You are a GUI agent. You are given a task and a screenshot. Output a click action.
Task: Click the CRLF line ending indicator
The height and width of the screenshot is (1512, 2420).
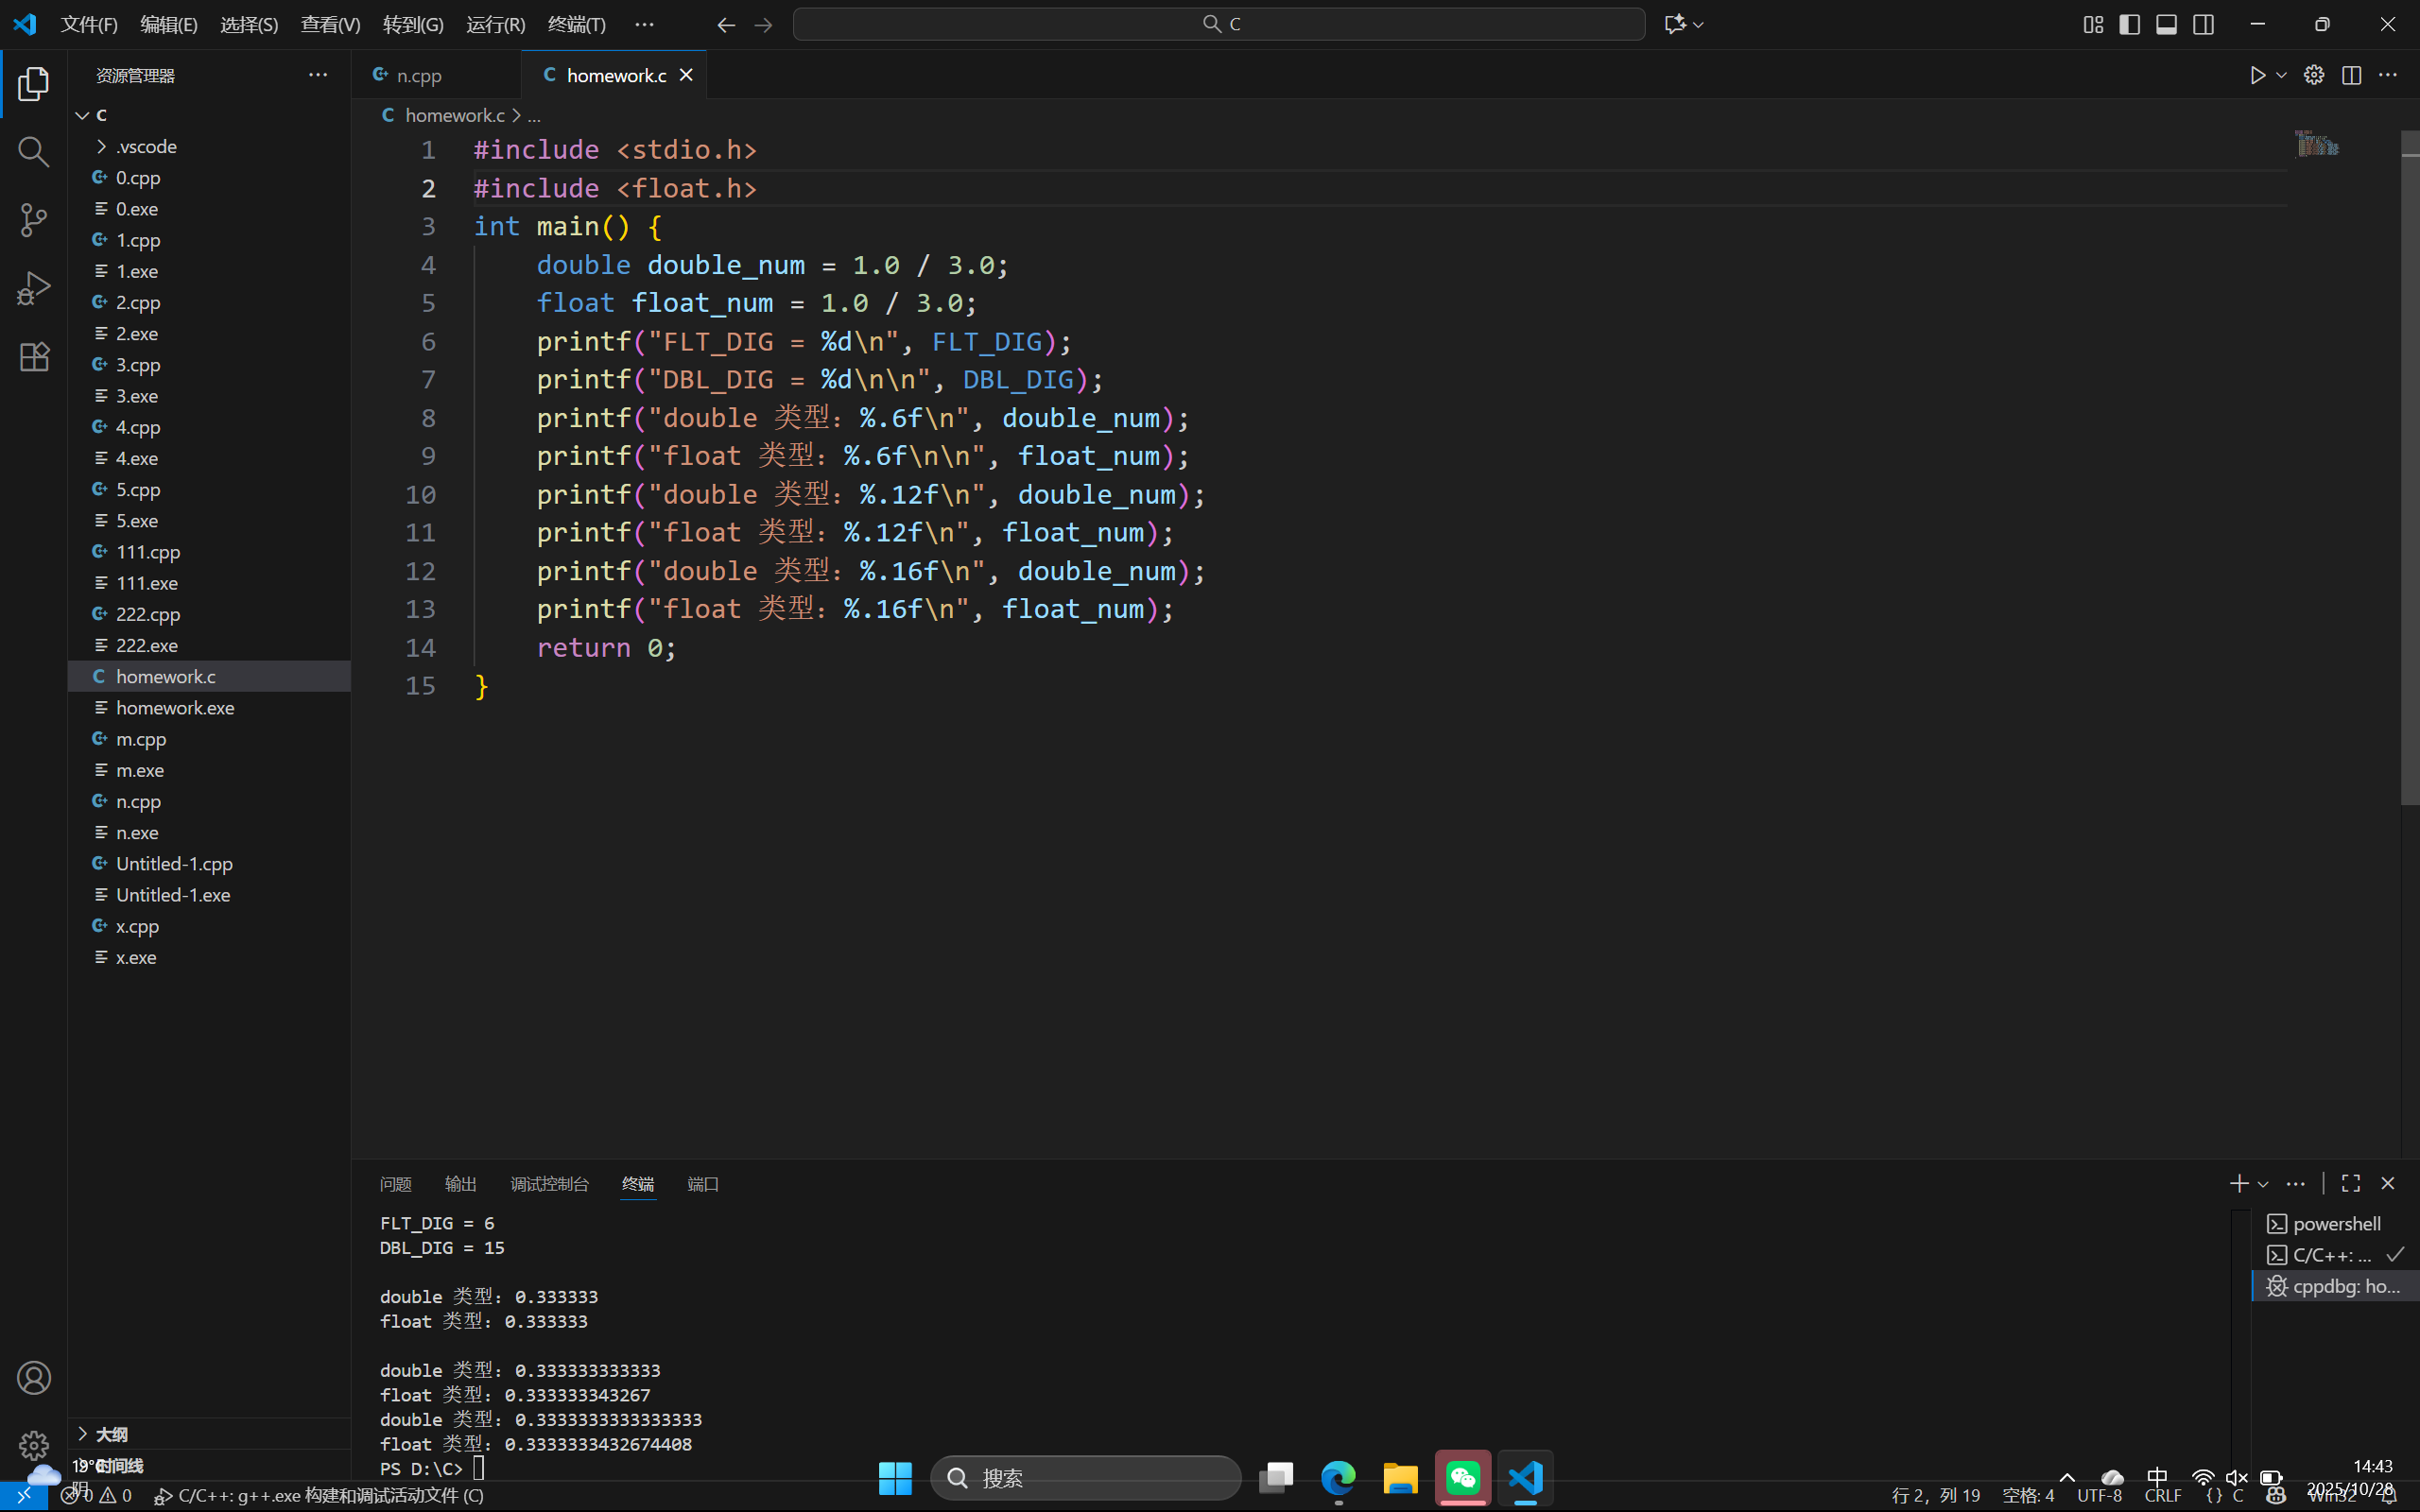point(2162,1495)
